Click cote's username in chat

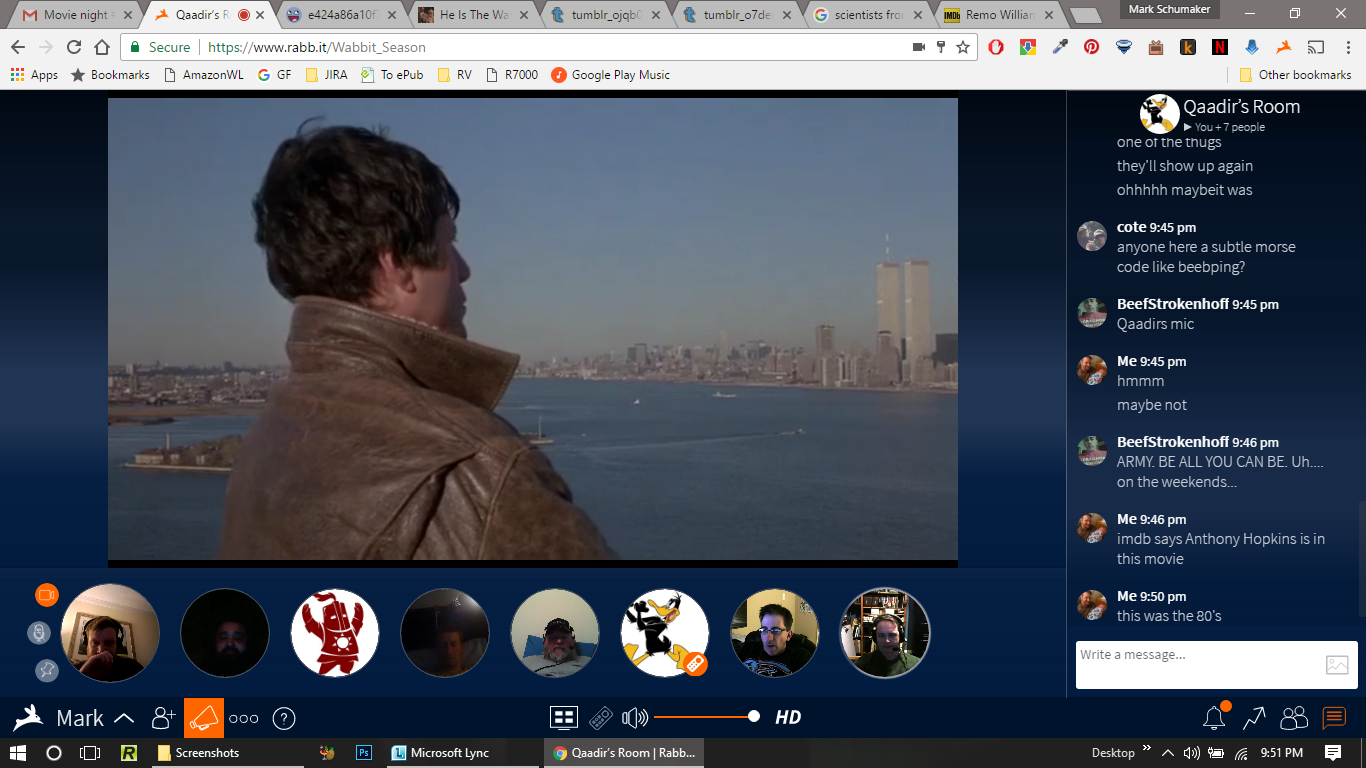[1131, 227]
